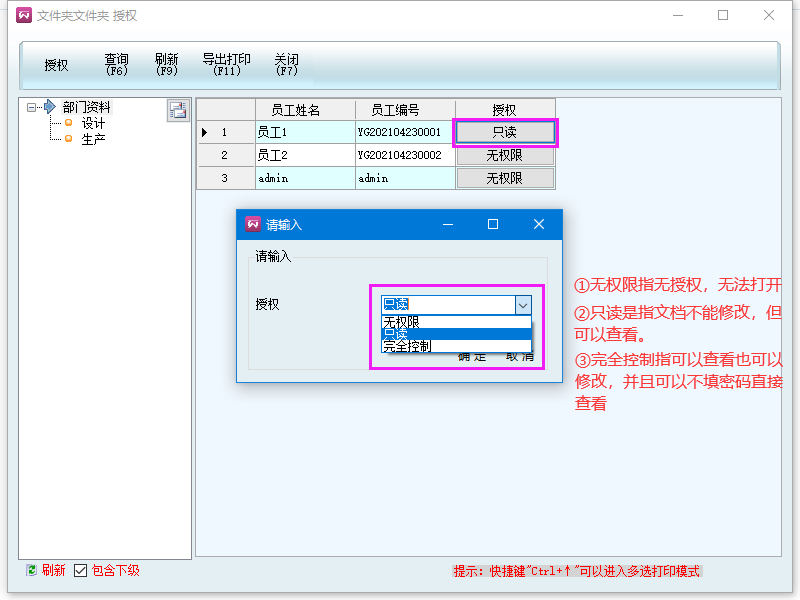Maximize the 请输入 dialog window
800x600 pixels.
[x=493, y=225]
